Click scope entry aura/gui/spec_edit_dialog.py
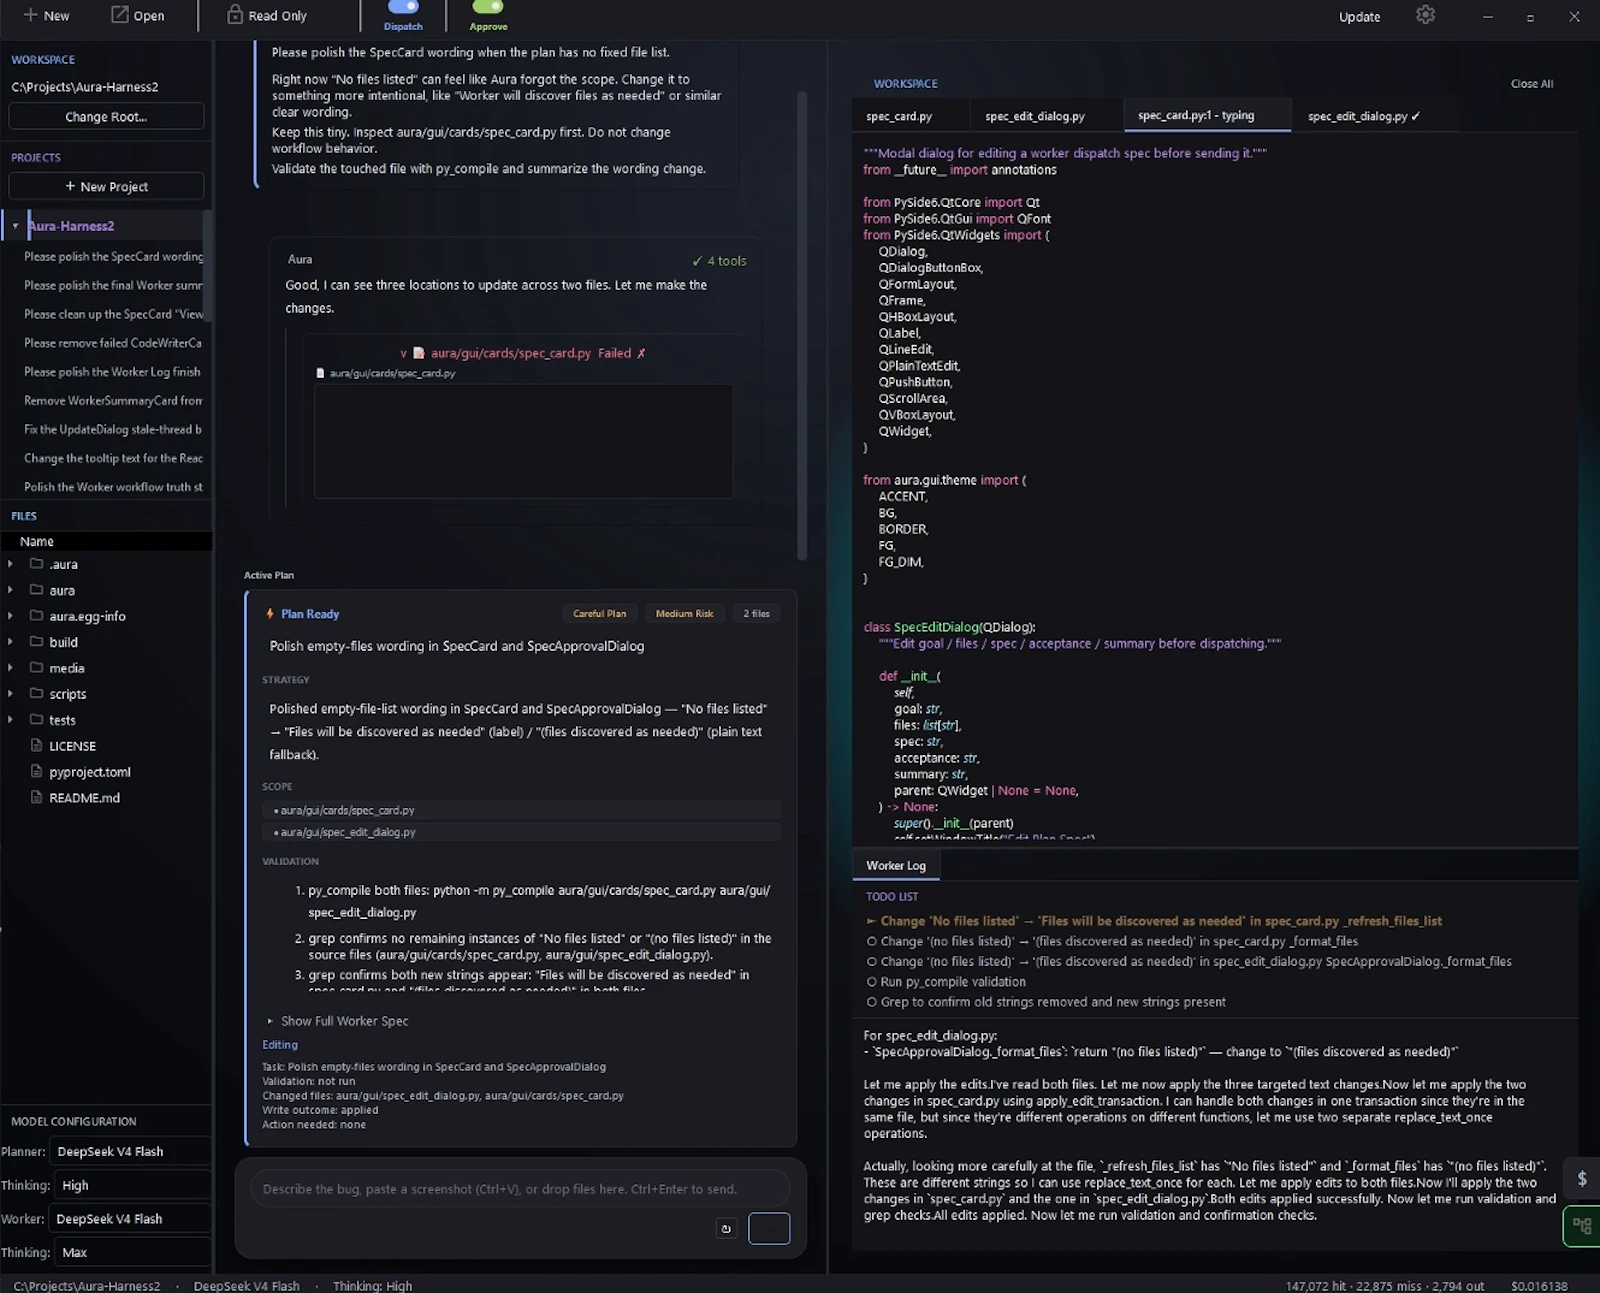The image size is (1600, 1293). click(x=521, y=832)
